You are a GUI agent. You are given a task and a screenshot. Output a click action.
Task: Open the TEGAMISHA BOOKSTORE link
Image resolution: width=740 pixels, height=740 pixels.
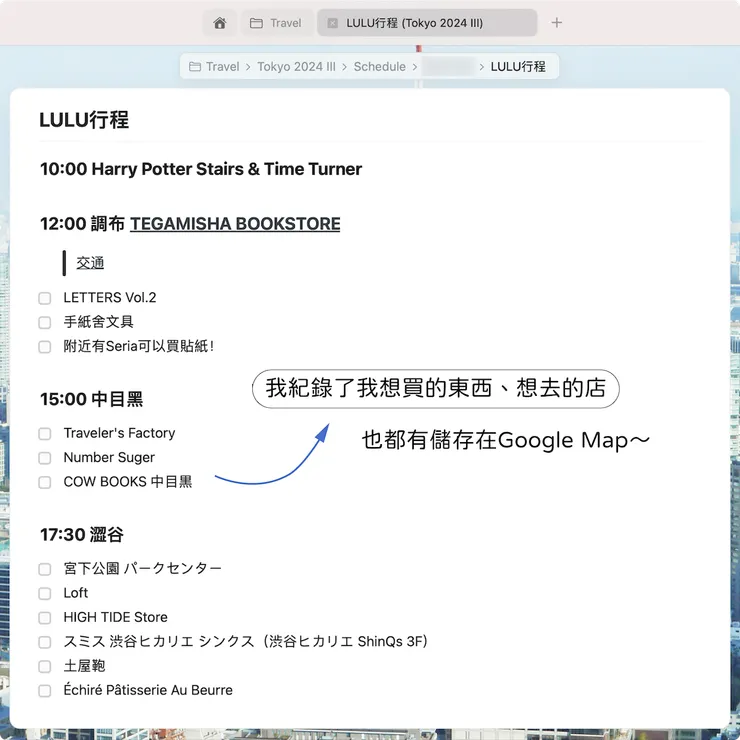coord(235,224)
